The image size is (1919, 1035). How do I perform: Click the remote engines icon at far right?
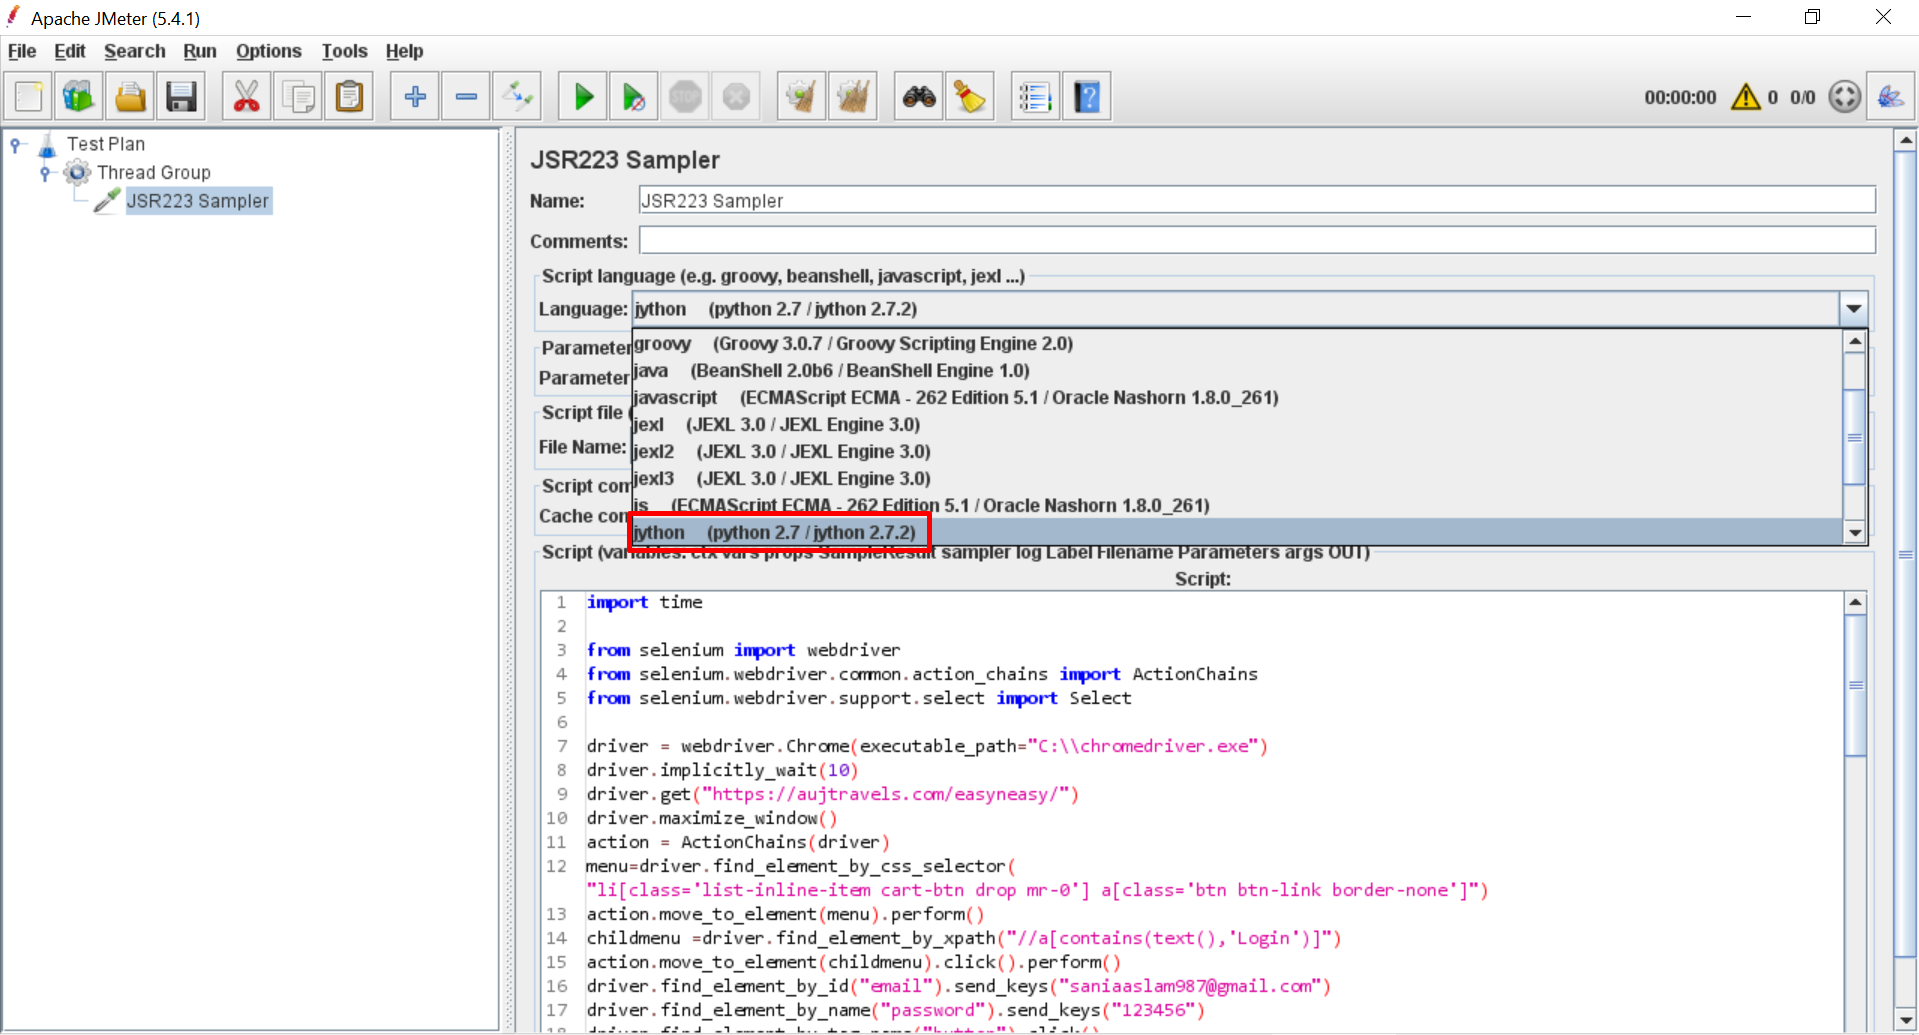click(1891, 97)
